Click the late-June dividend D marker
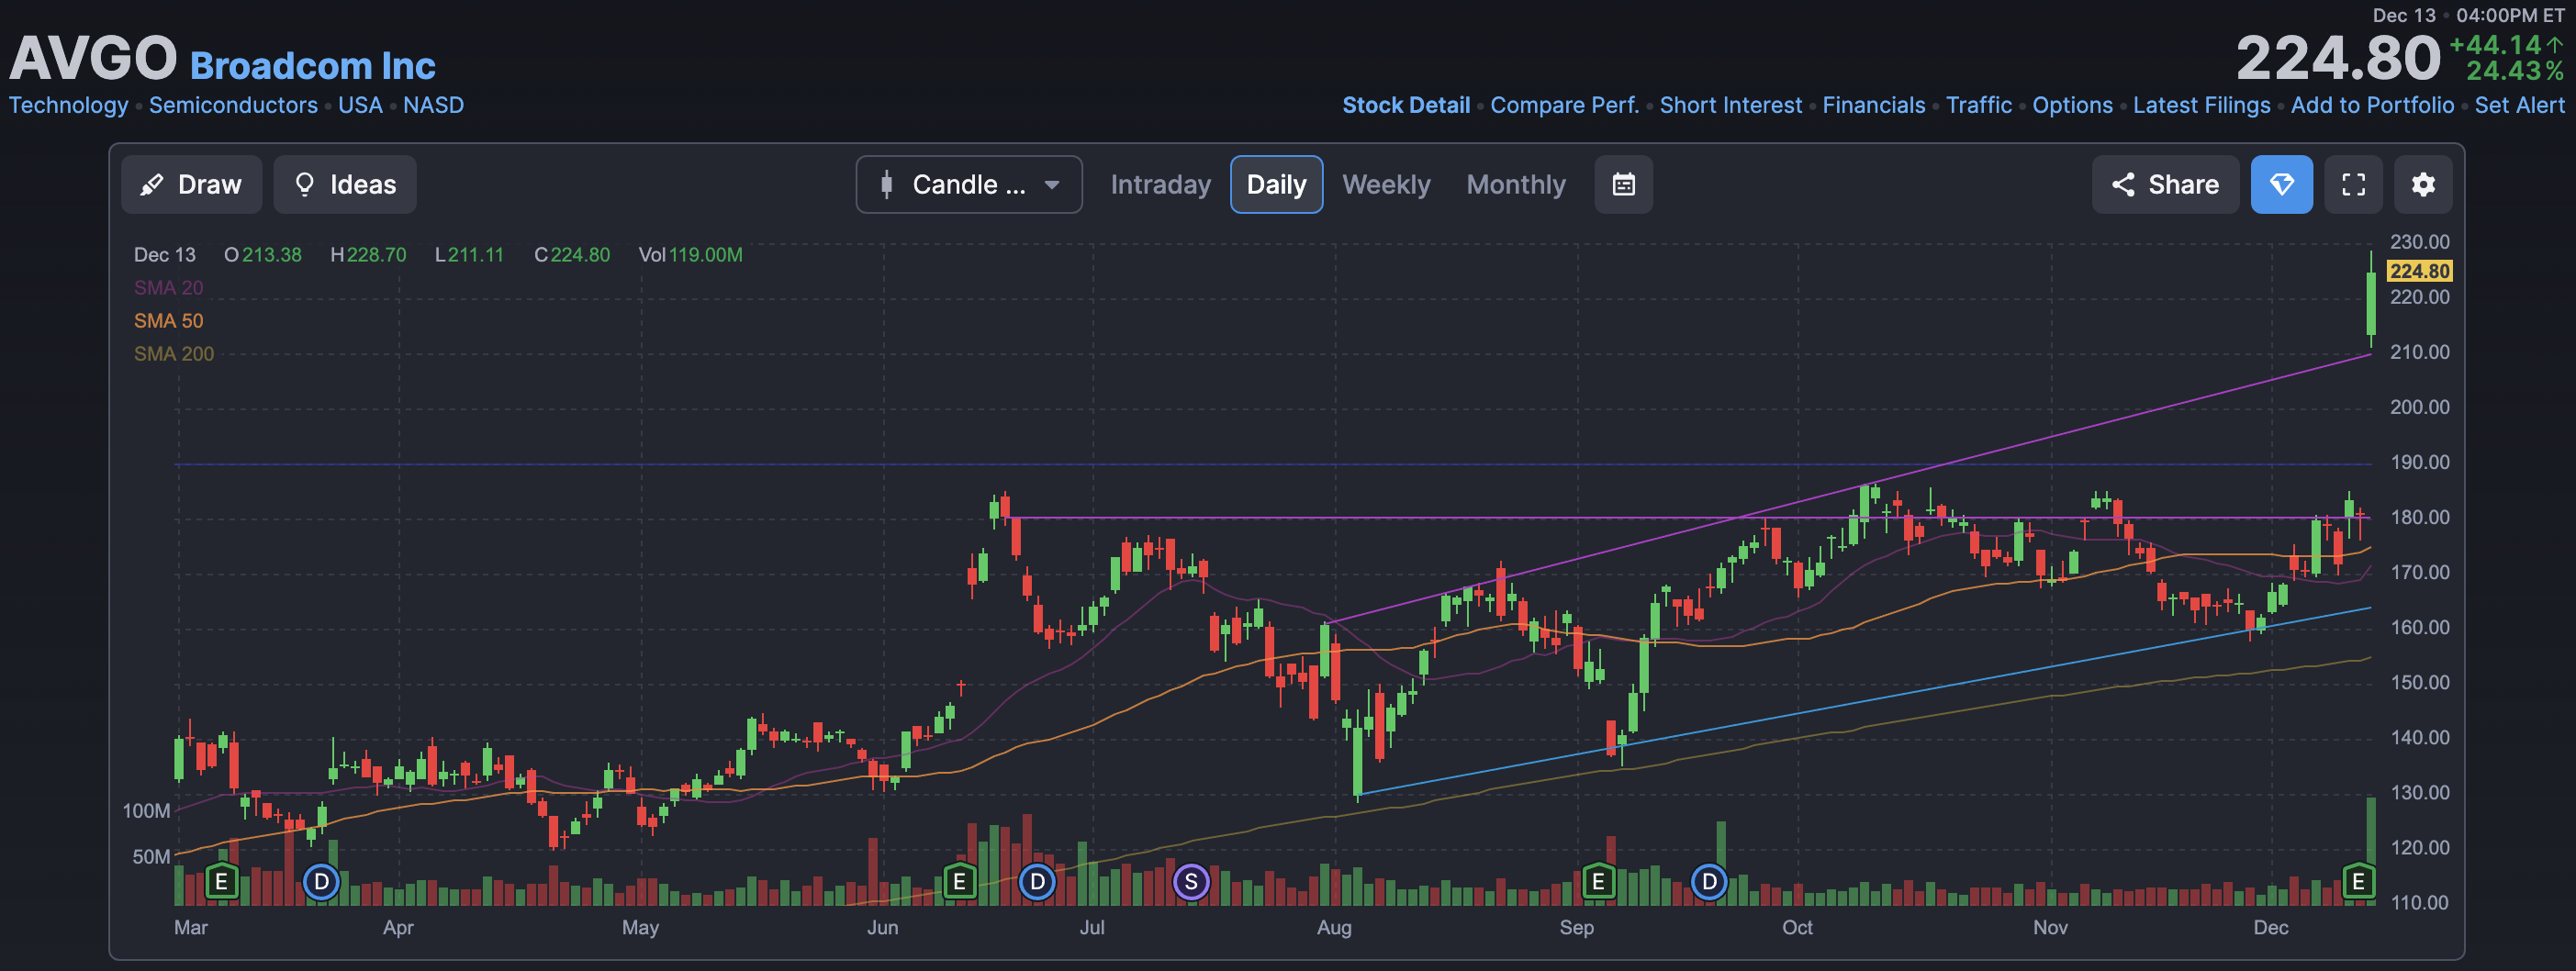 coord(1037,882)
